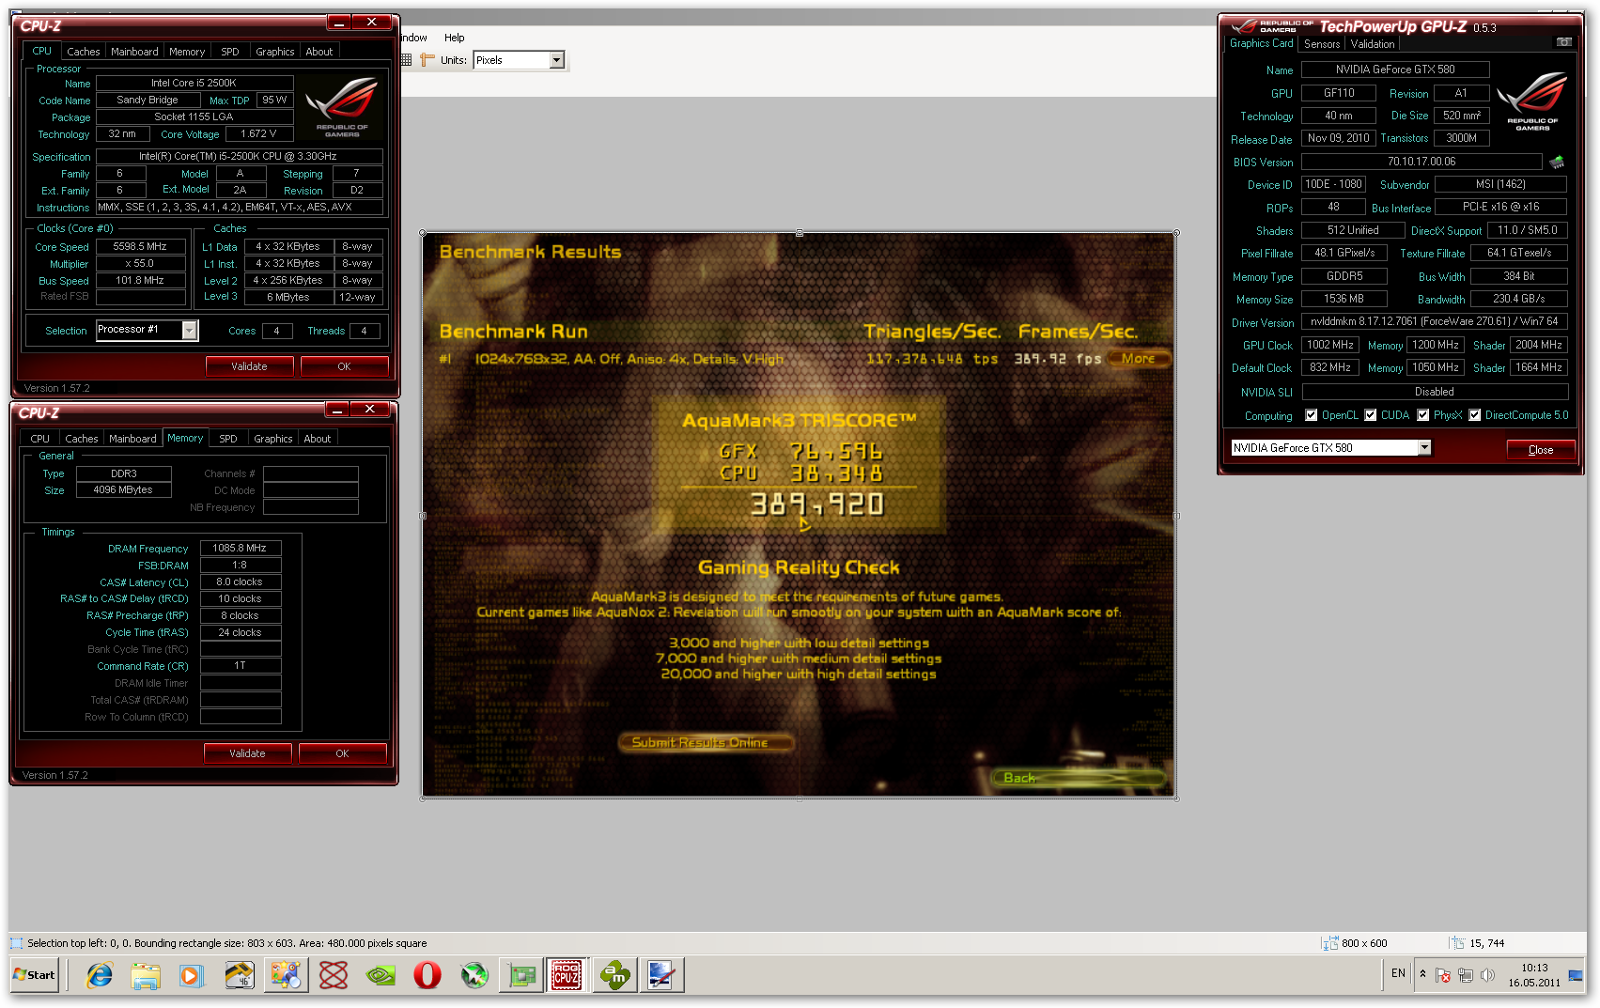The height and width of the screenshot is (1008, 1600).
Task: Click the volume speaker tray icon
Action: (x=1487, y=975)
